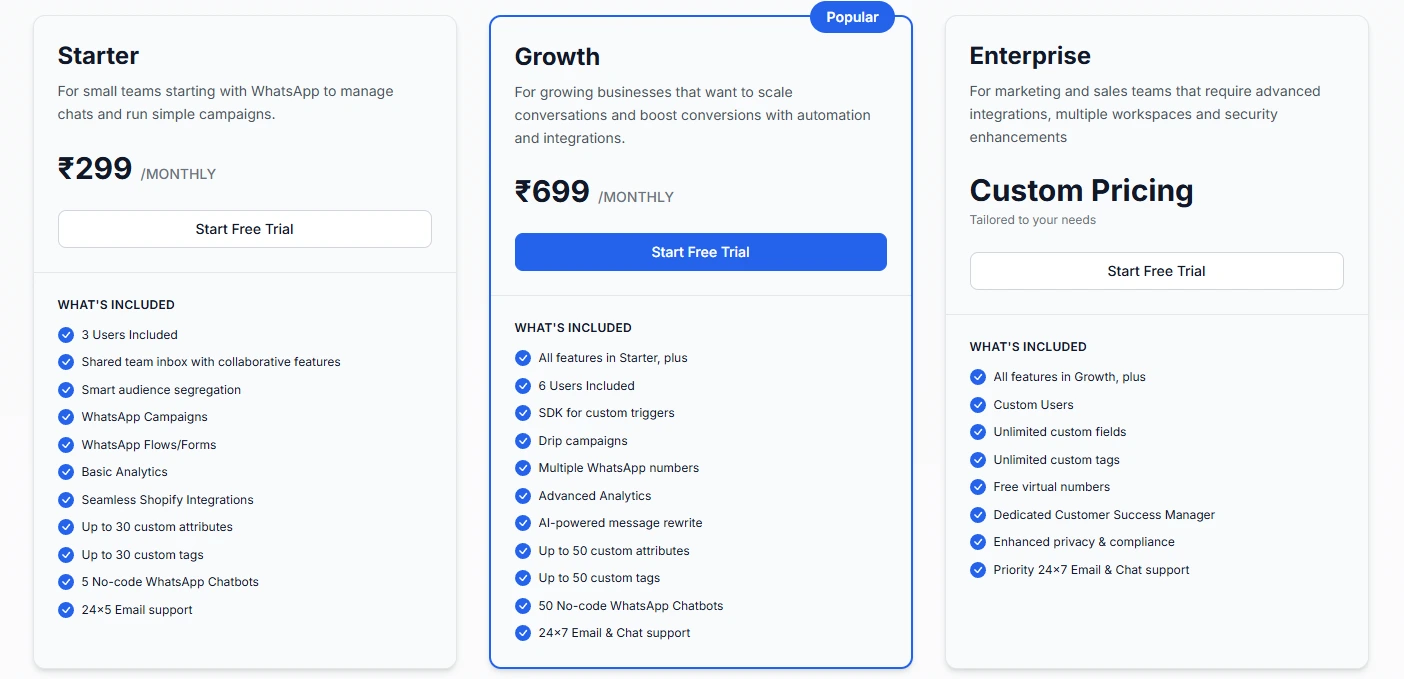Click the checkmark icon beside "3 Users Included"
Image resolution: width=1404 pixels, height=679 pixels.
(x=66, y=335)
